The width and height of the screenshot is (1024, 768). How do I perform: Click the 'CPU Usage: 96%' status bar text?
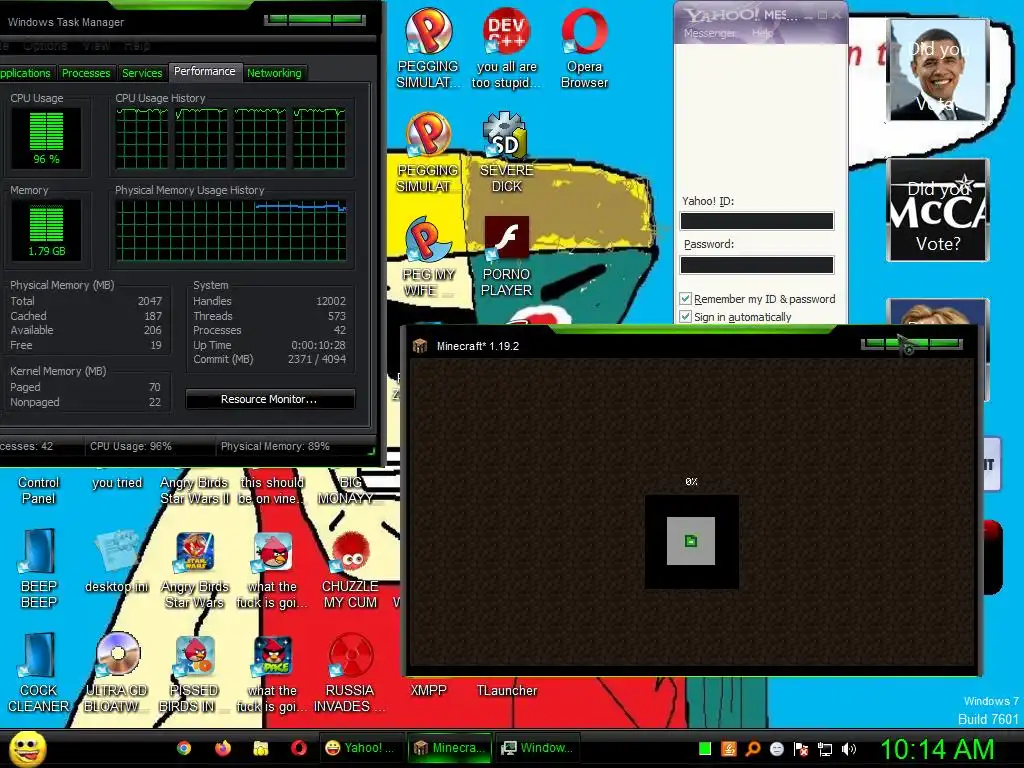[x=131, y=446]
